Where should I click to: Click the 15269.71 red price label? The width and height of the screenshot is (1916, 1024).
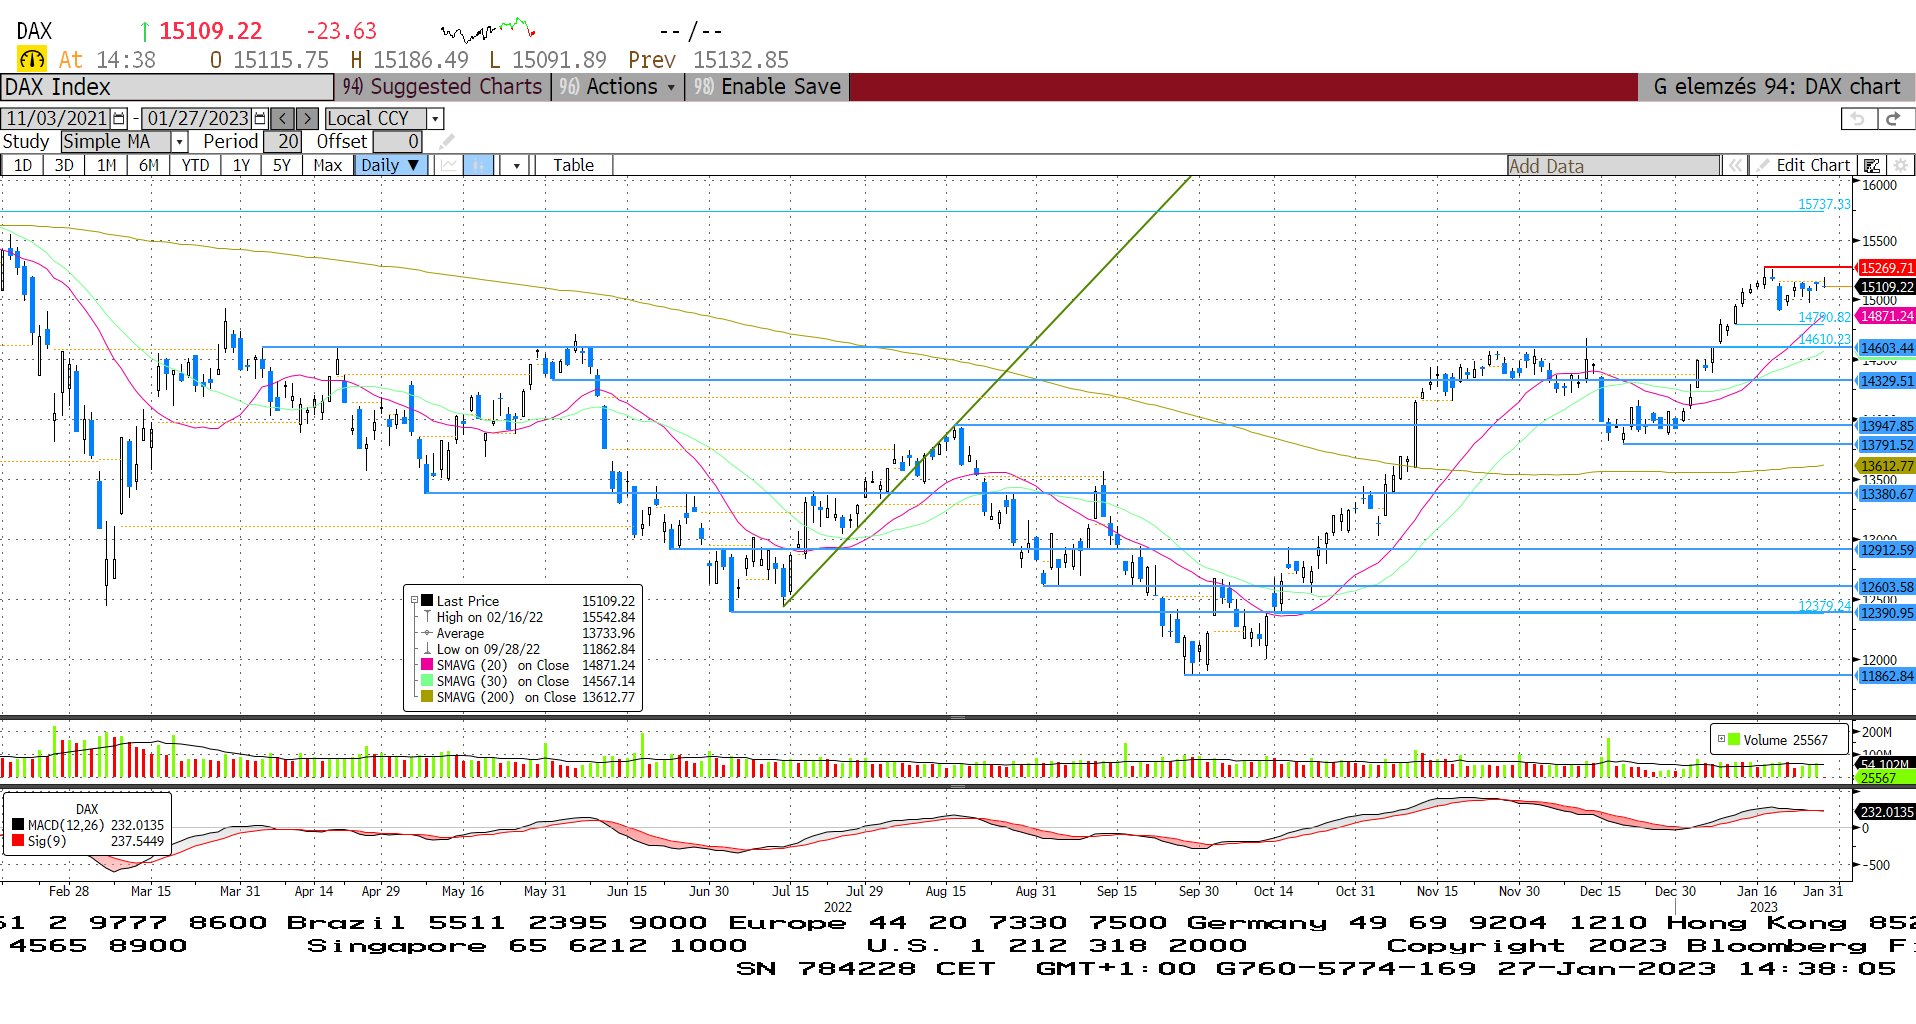tap(1885, 268)
